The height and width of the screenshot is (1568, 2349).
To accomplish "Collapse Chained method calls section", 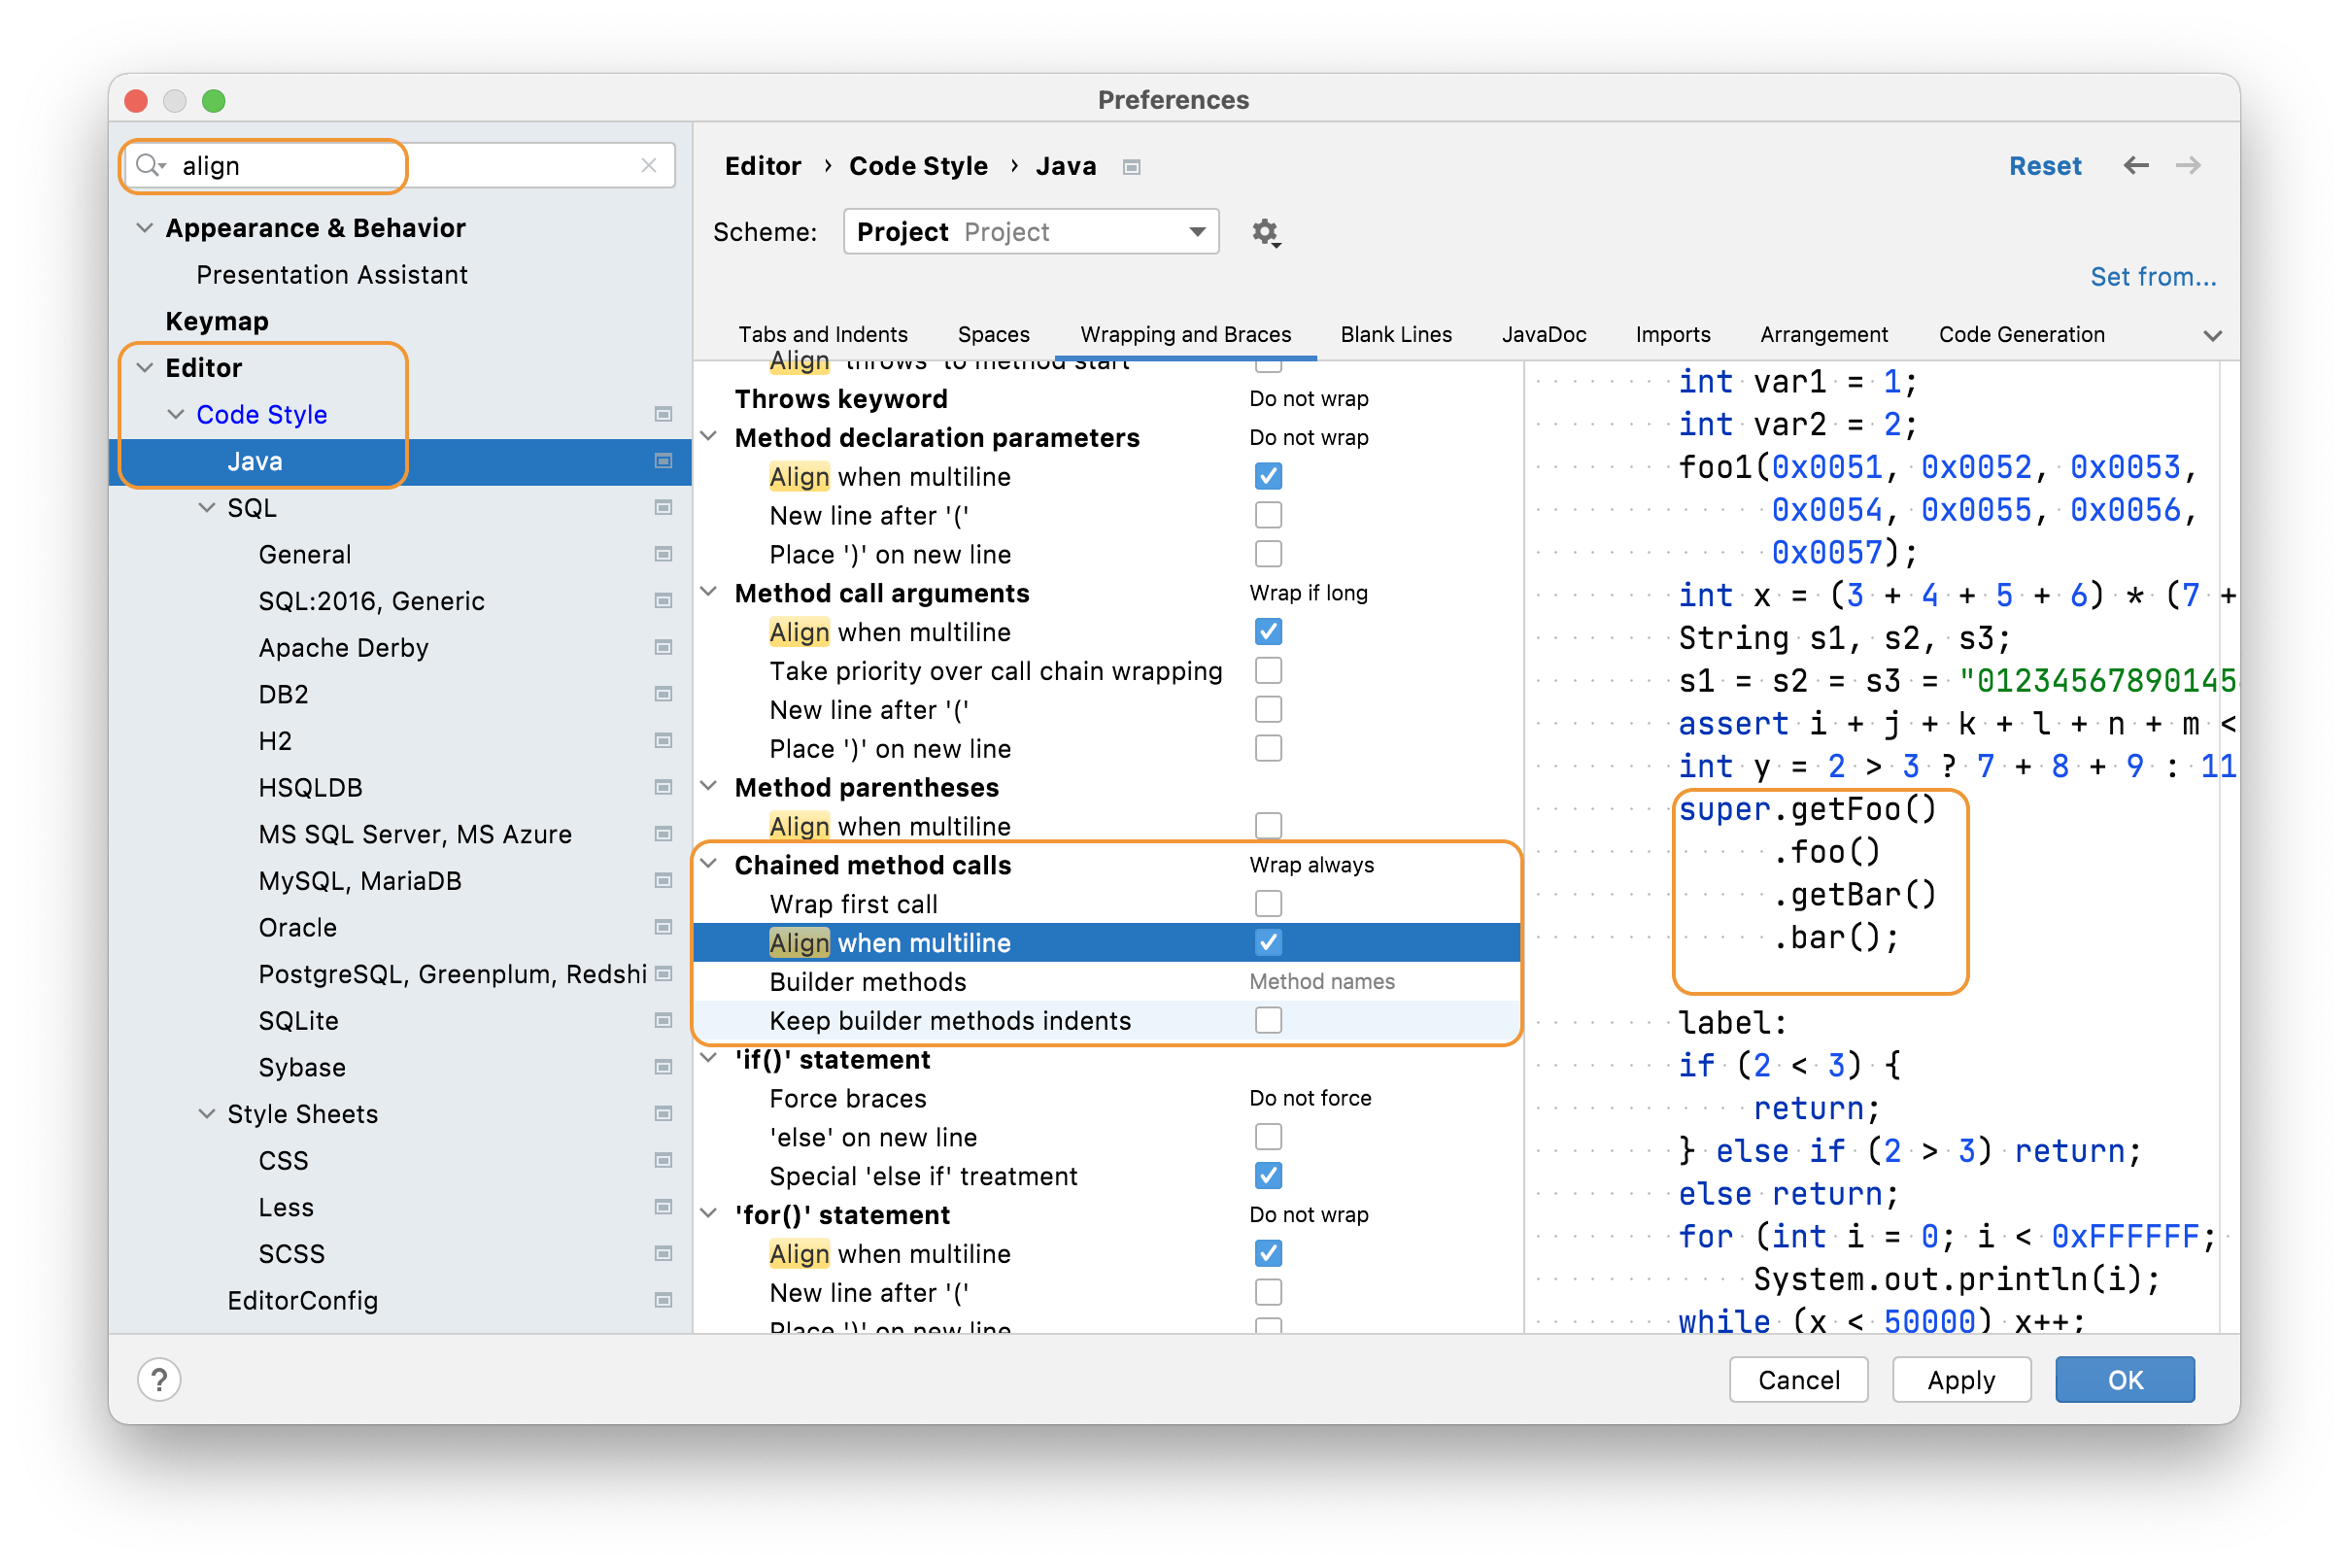I will tap(709, 864).
